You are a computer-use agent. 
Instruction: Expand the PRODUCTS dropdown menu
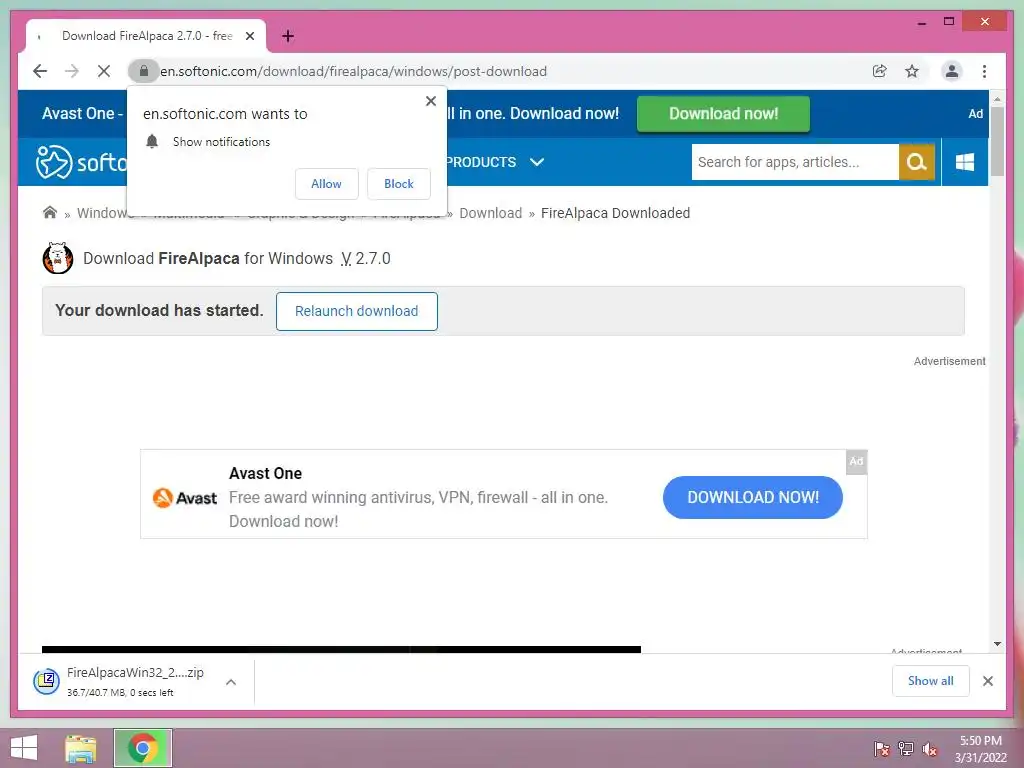(496, 162)
